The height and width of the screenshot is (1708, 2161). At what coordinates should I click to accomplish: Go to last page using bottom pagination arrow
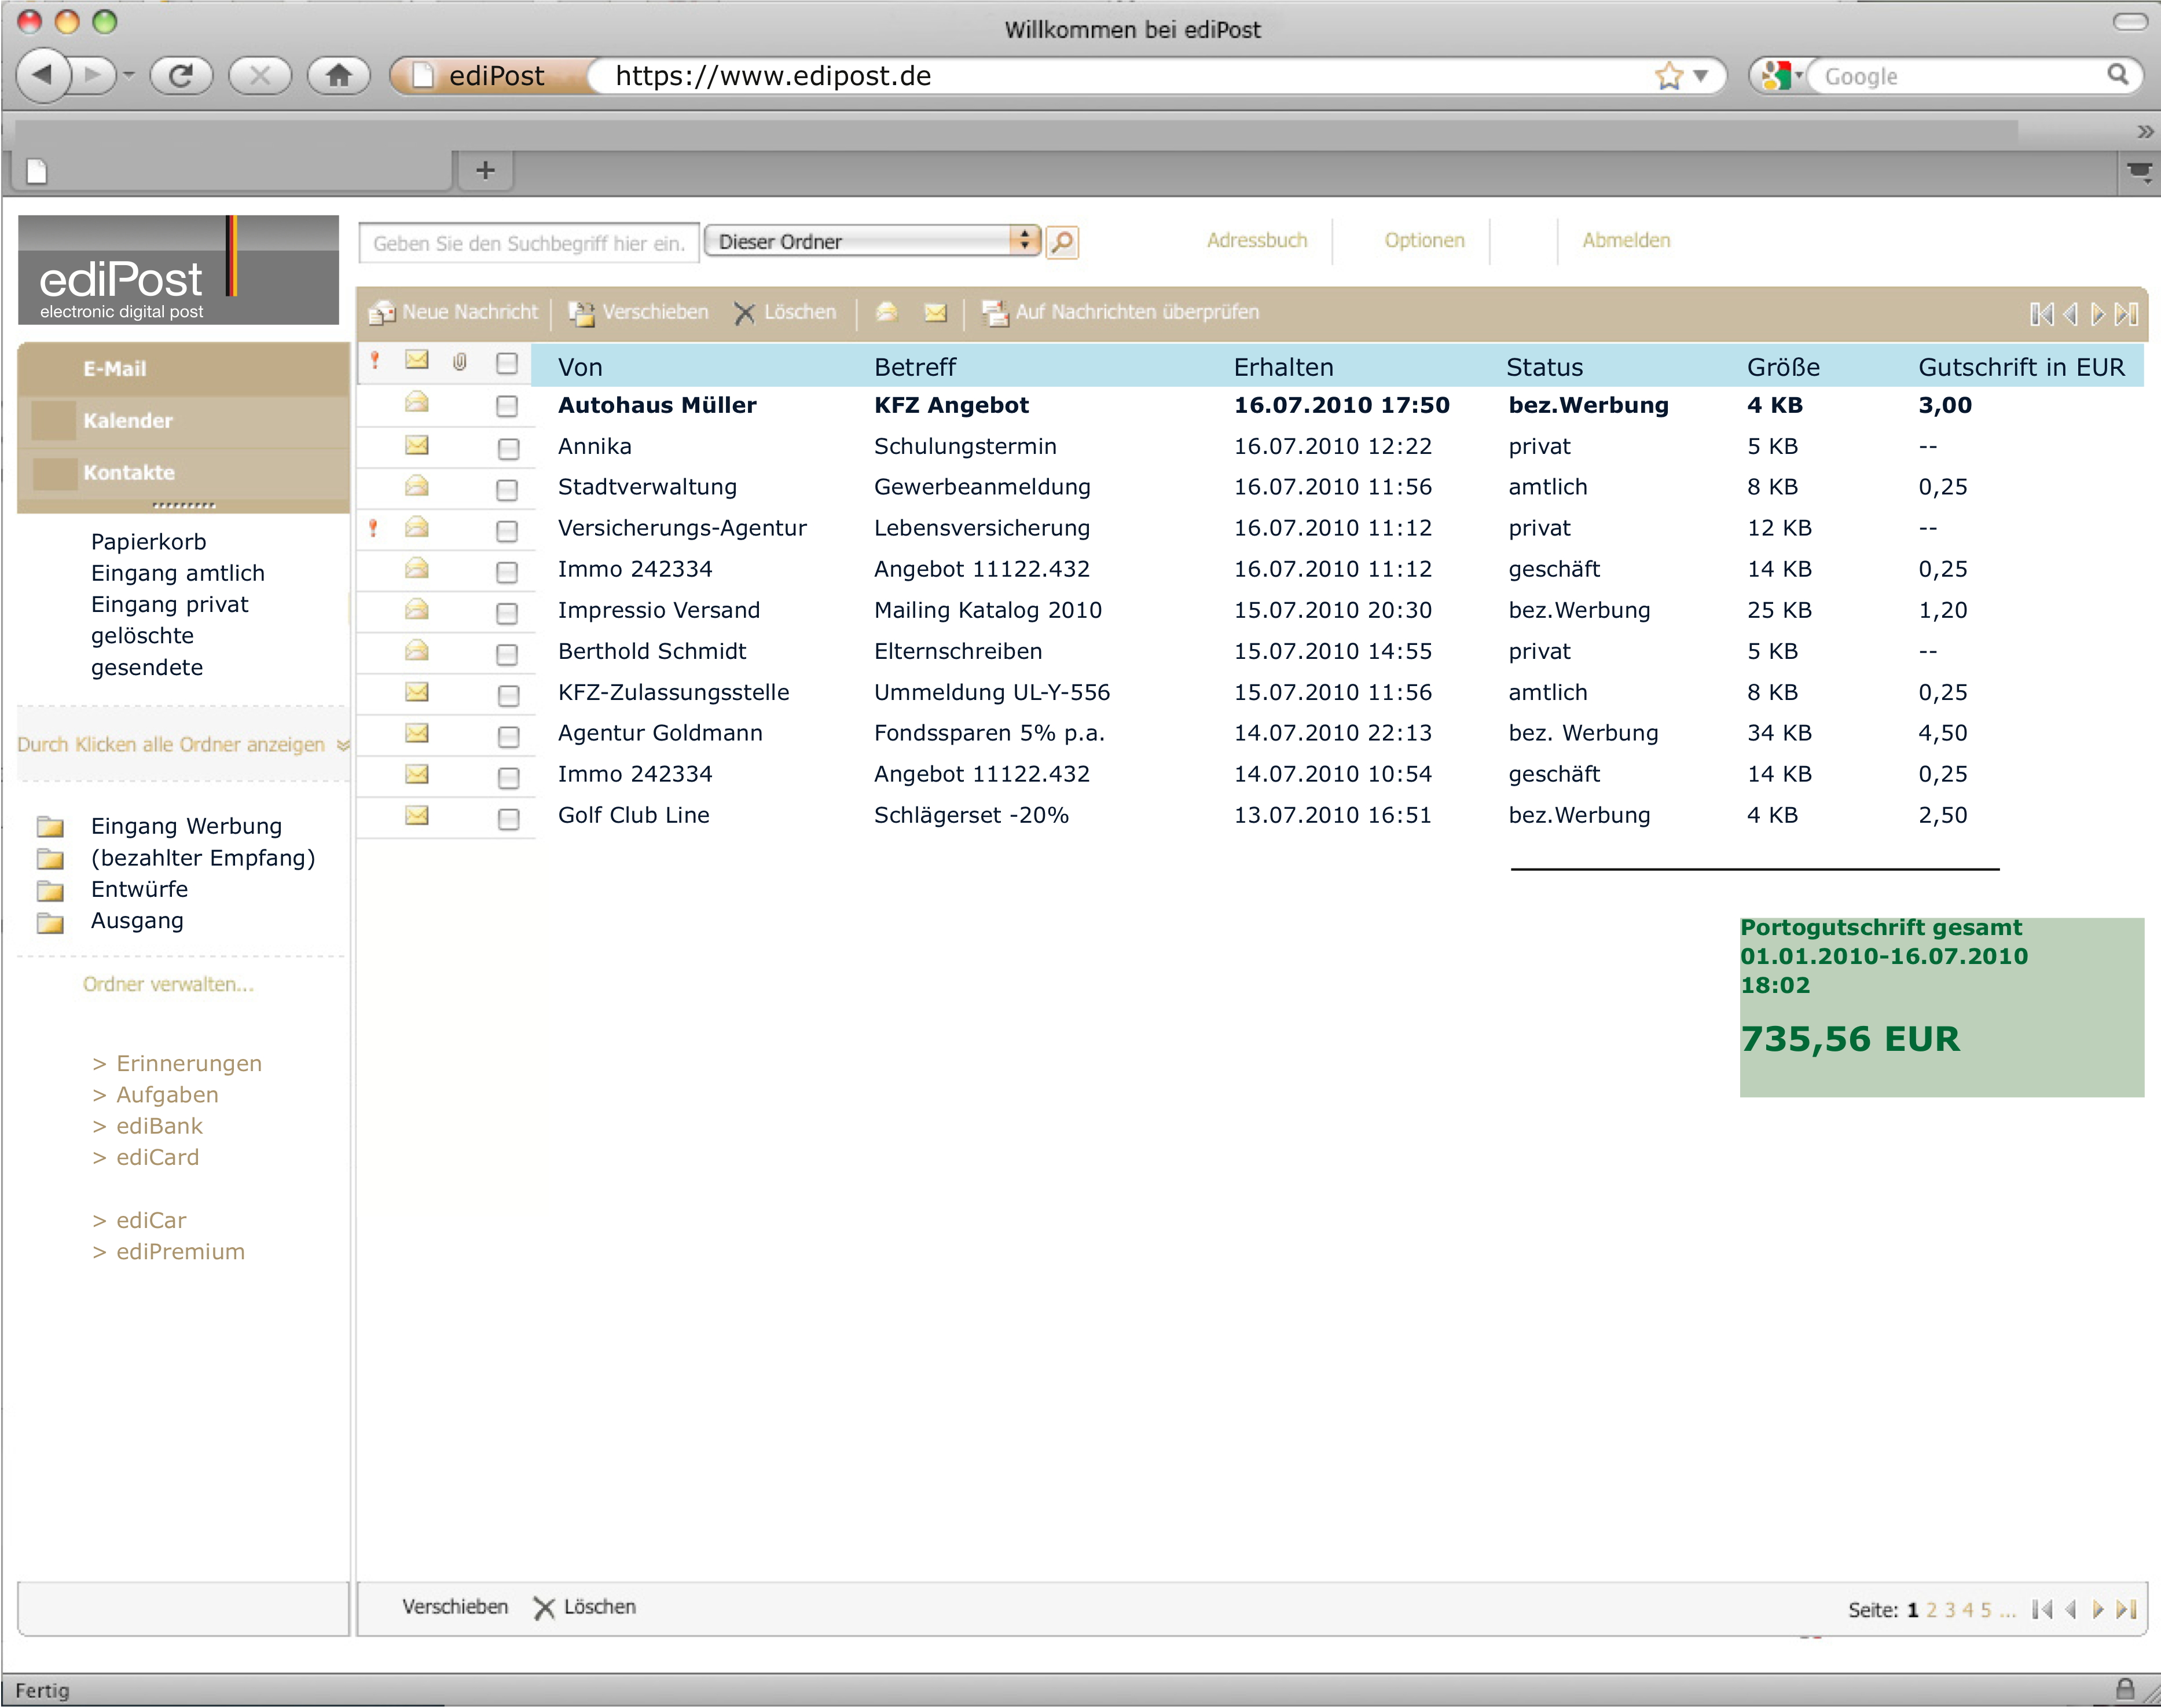[x=2126, y=1609]
